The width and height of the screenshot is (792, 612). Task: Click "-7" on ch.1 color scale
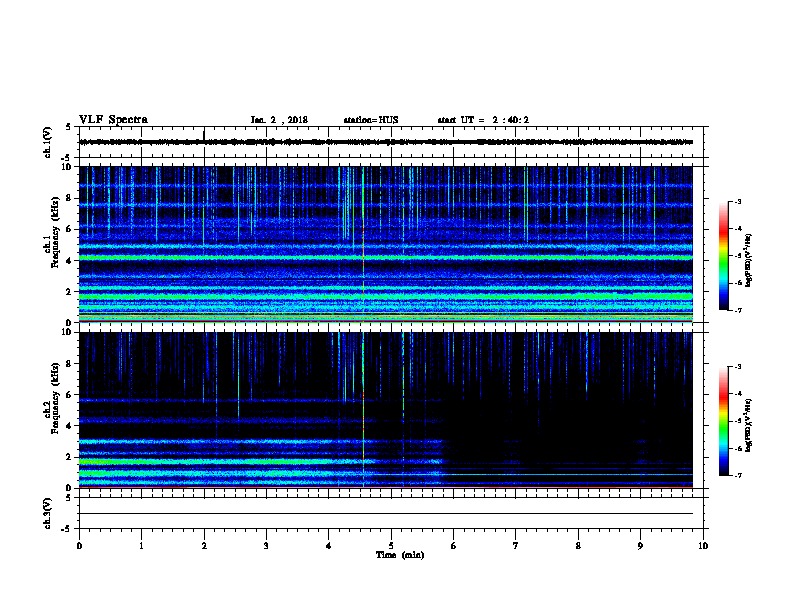738,310
